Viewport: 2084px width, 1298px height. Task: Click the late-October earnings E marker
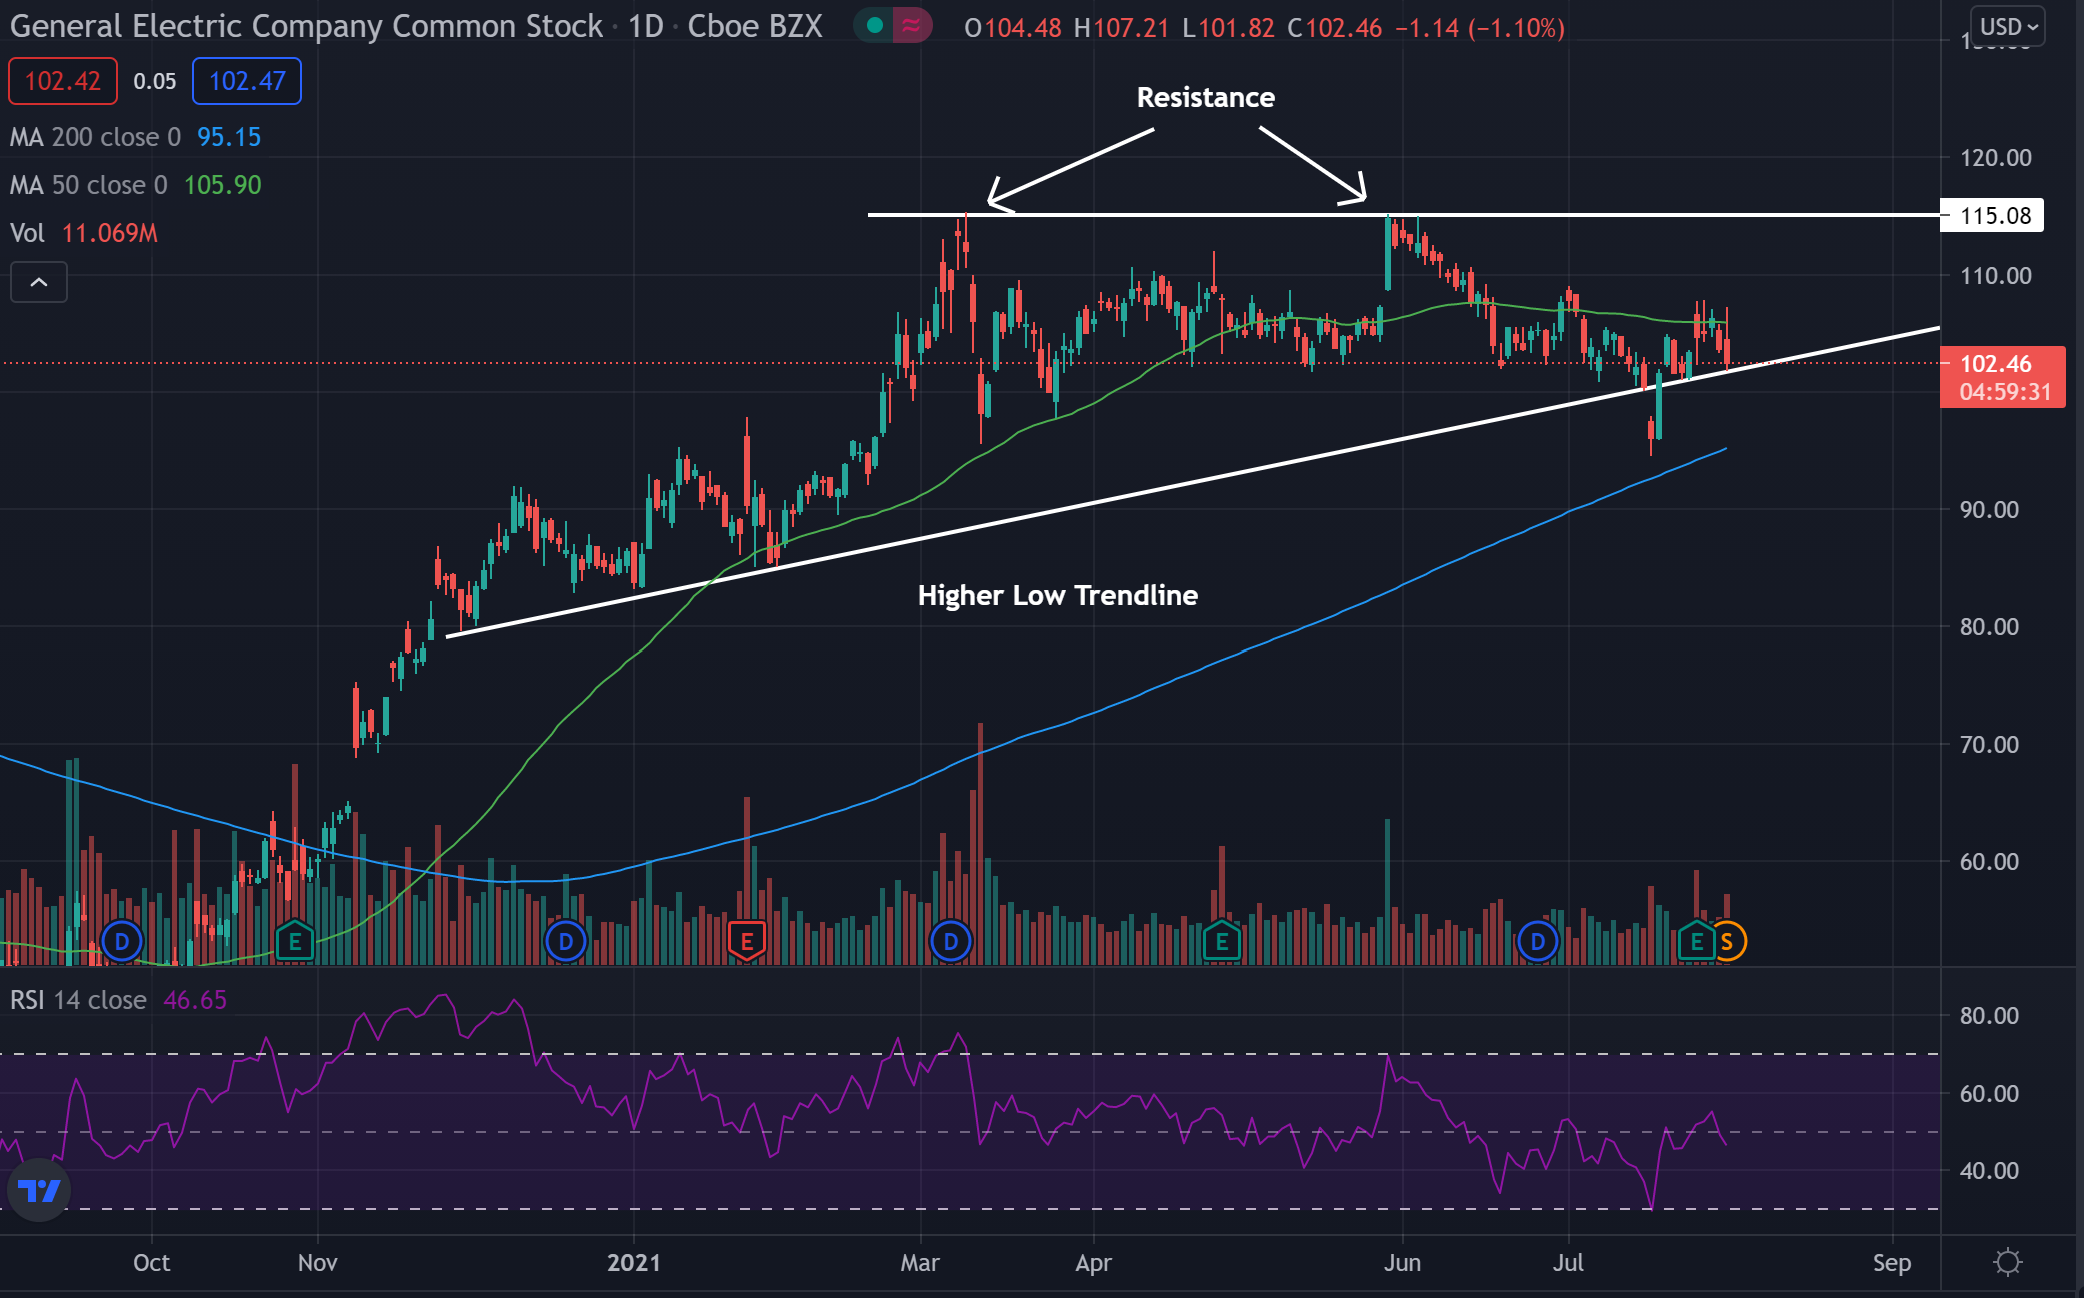pos(295,941)
